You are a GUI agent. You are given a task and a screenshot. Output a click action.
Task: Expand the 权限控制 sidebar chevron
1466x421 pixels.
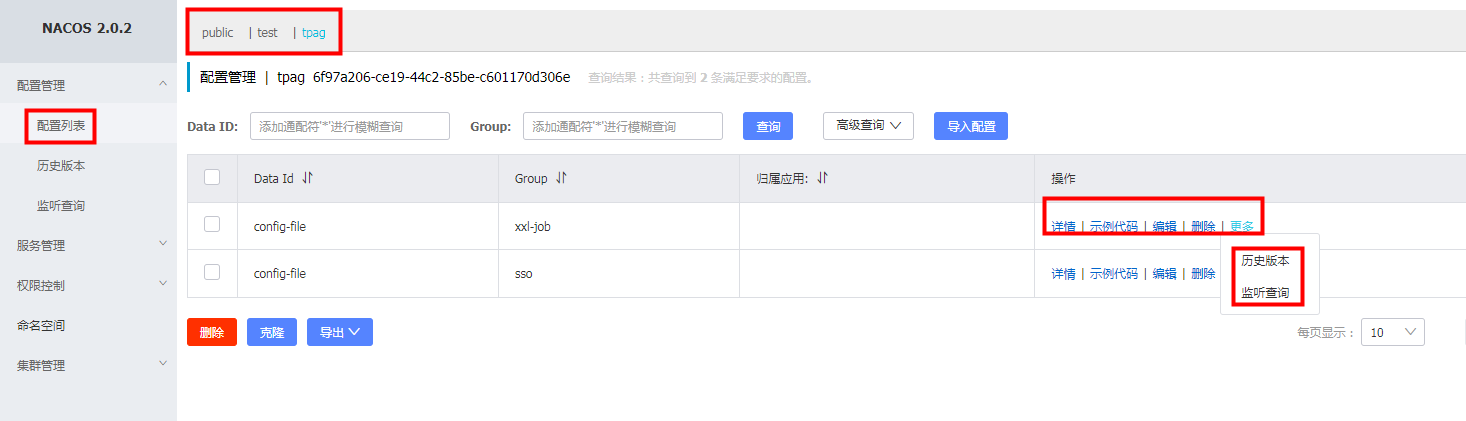click(163, 283)
